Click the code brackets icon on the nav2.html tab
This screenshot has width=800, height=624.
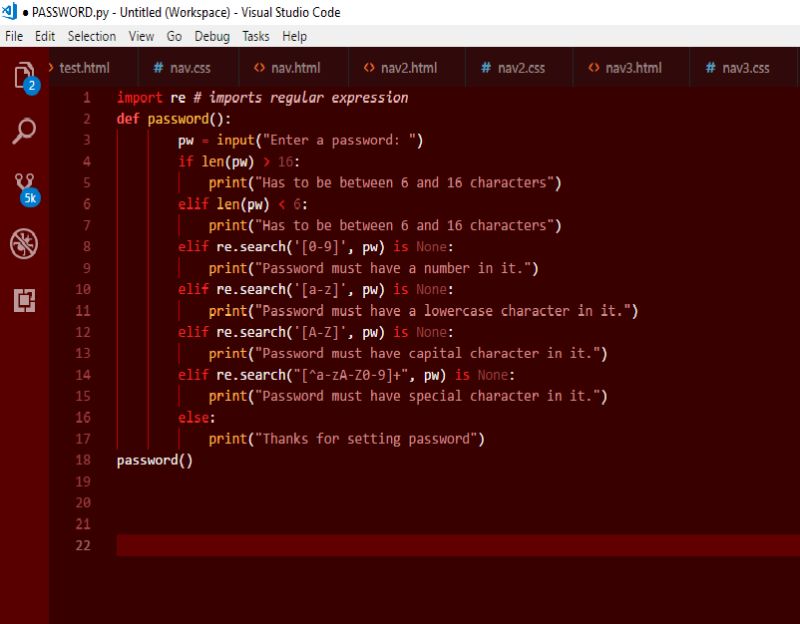[369, 67]
